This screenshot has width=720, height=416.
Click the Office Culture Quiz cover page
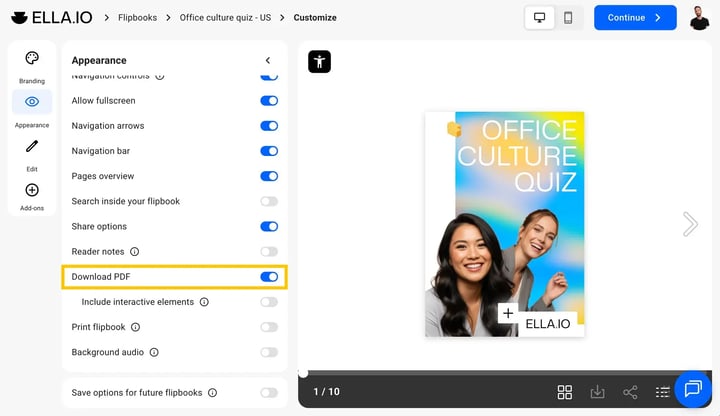coord(505,224)
